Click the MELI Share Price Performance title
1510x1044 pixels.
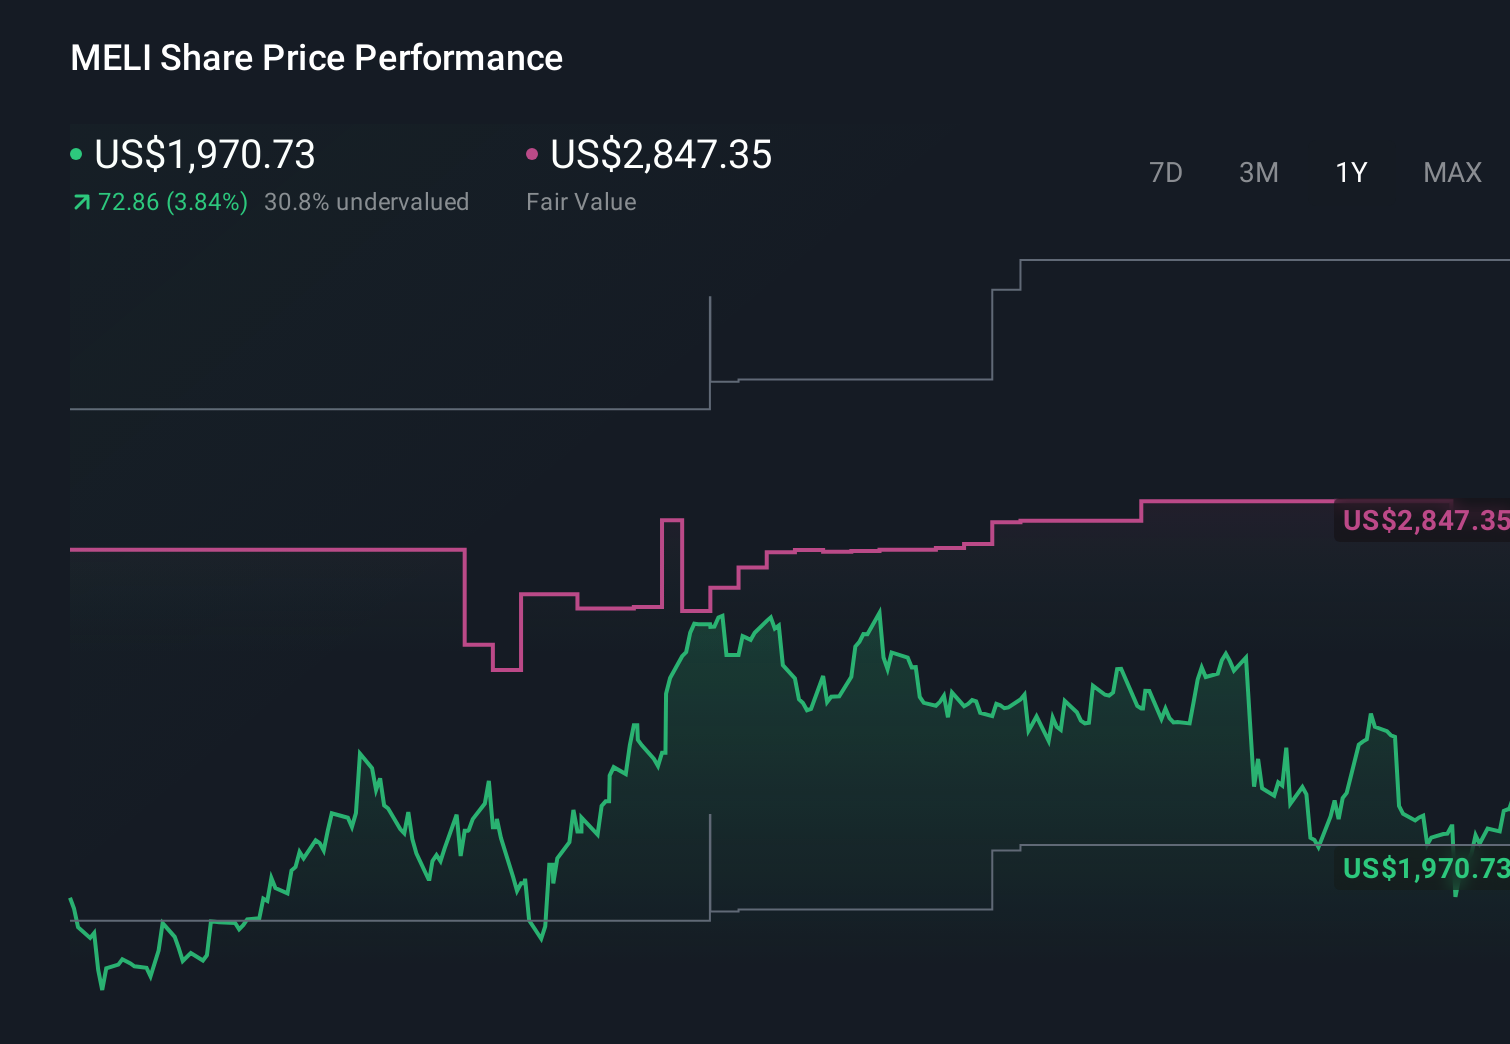pyautogui.click(x=316, y=57)
